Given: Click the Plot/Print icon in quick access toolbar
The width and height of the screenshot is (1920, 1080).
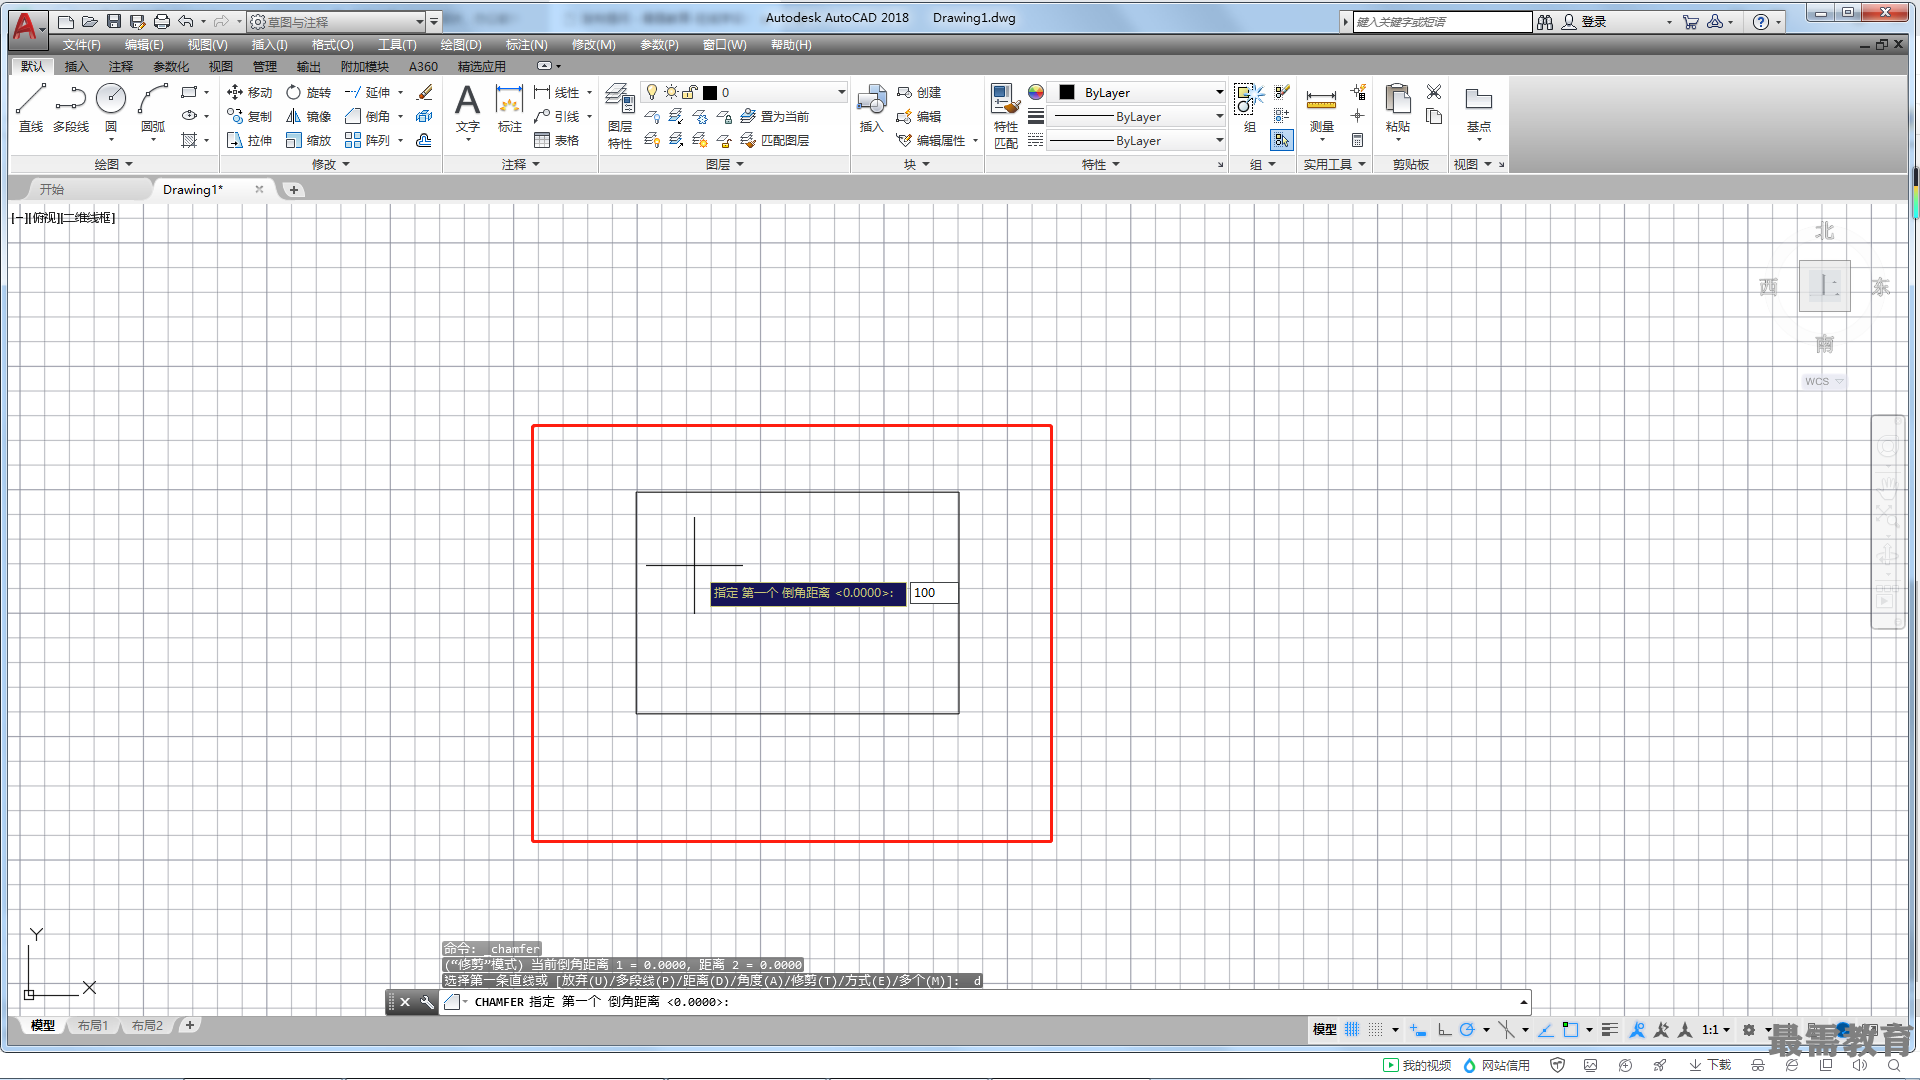Looking at the screenshot, I should pyautogui.click(x=161, y=21).
